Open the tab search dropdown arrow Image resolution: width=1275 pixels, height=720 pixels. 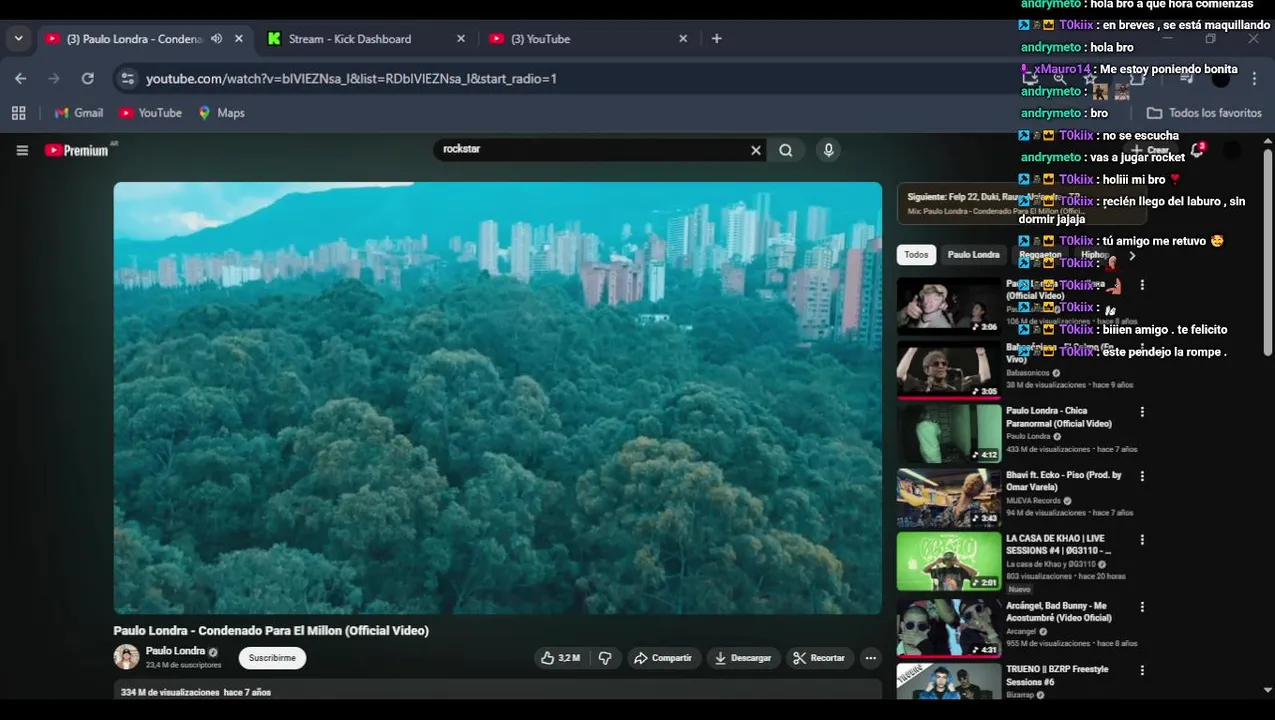(x=18, y=39)
